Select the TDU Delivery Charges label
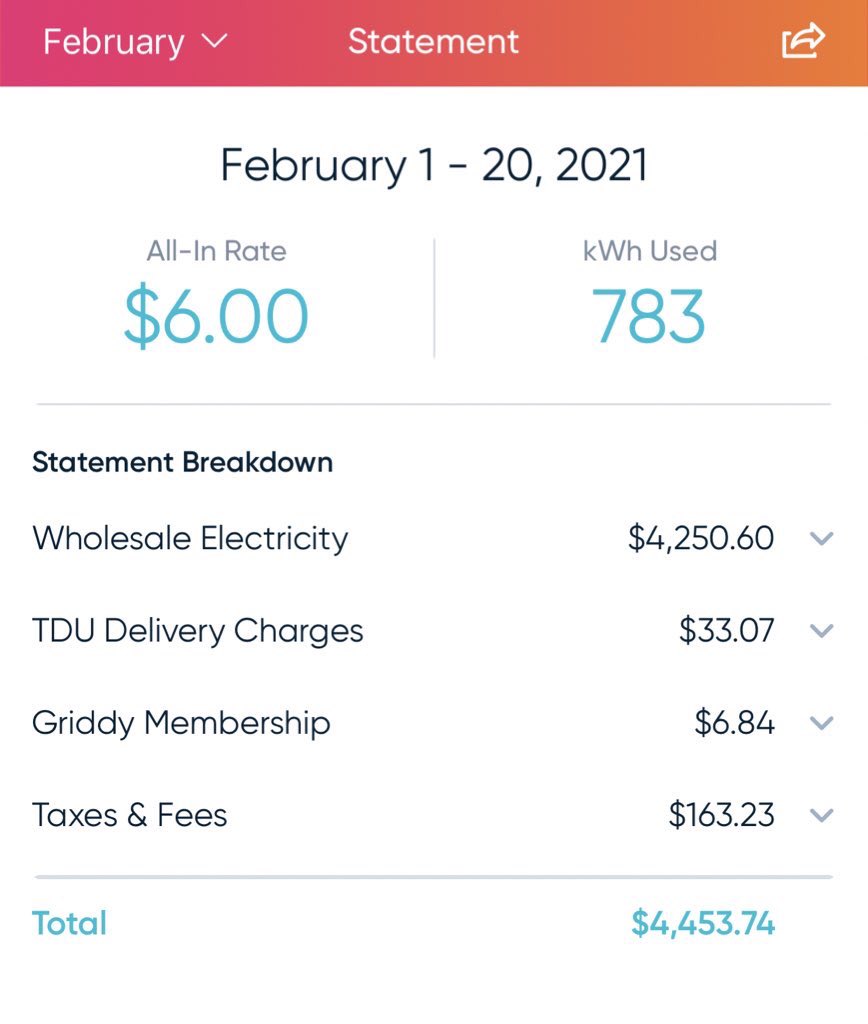Screen dimensions: 868x1024 (197, 631)
